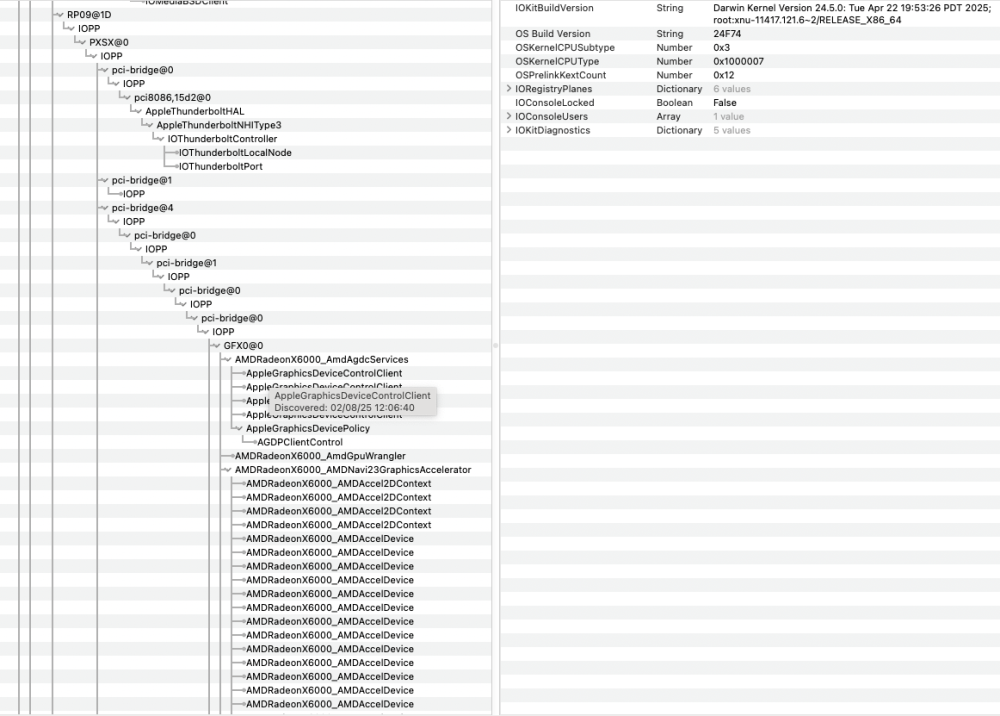Click the 24F74 build value

(727, 34)
